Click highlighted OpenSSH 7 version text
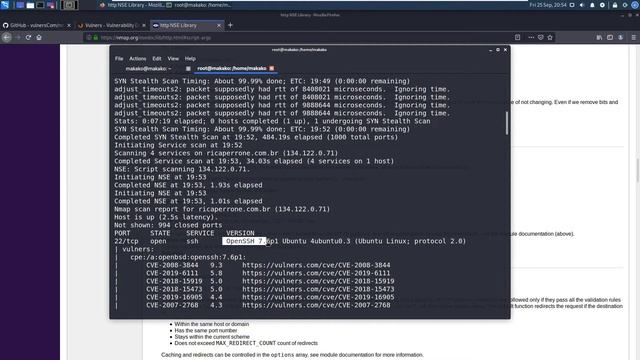Image resolution: width=640 pixels, height=360 pixels. pos(244,241)
